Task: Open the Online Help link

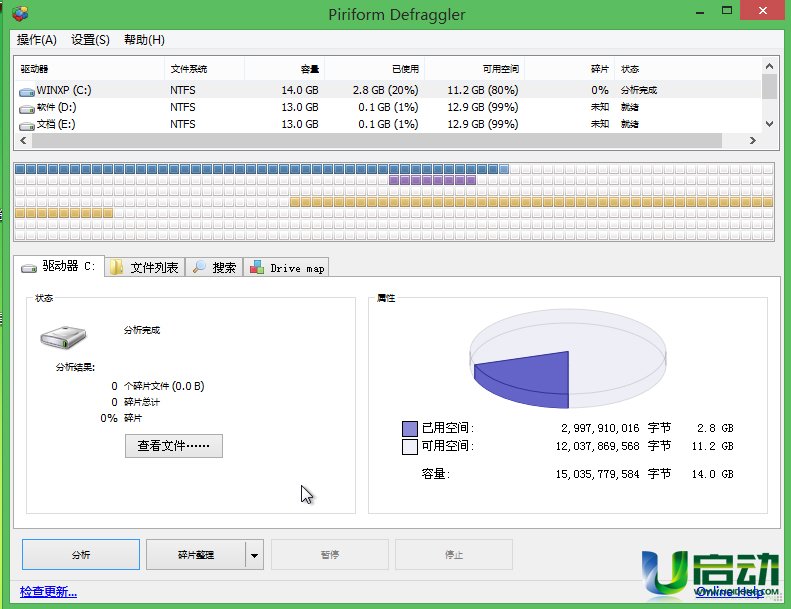Action: click(729, 592)
